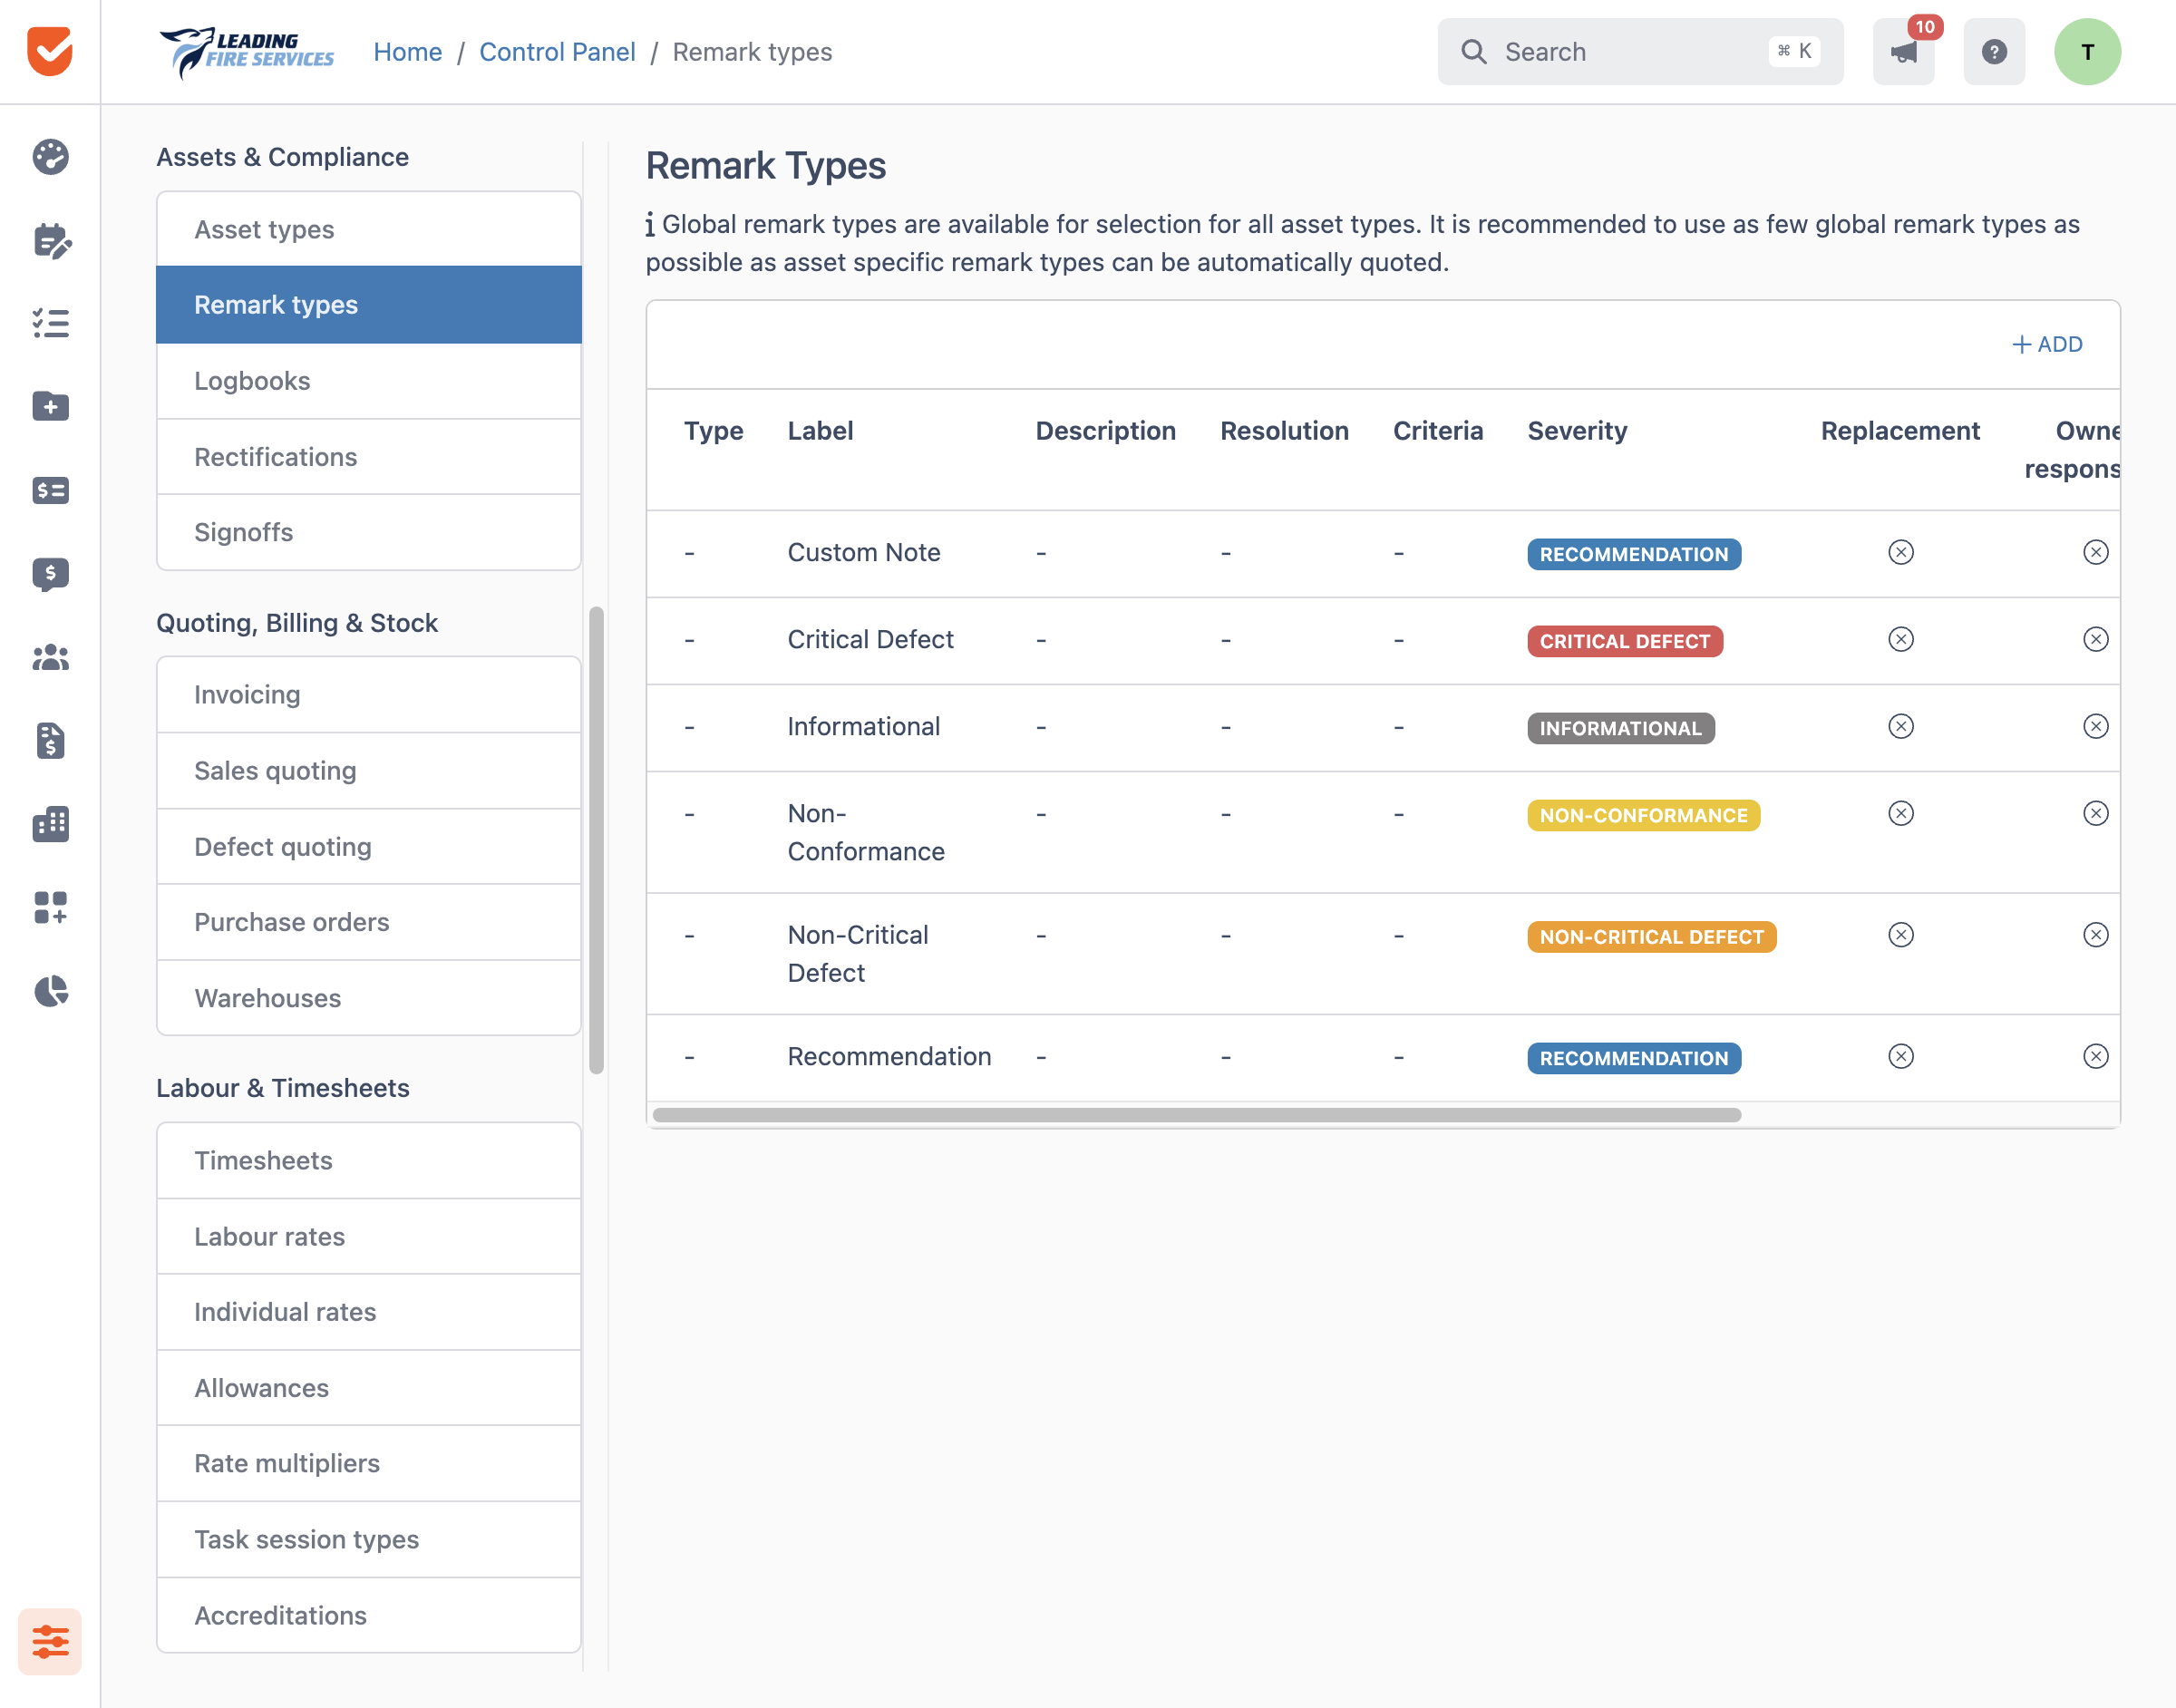This screenshot has height=1708, width=2176.
Task: Click the settings menu vertical scrollbar
Action: pyautogui.click(x=596, y=840)
